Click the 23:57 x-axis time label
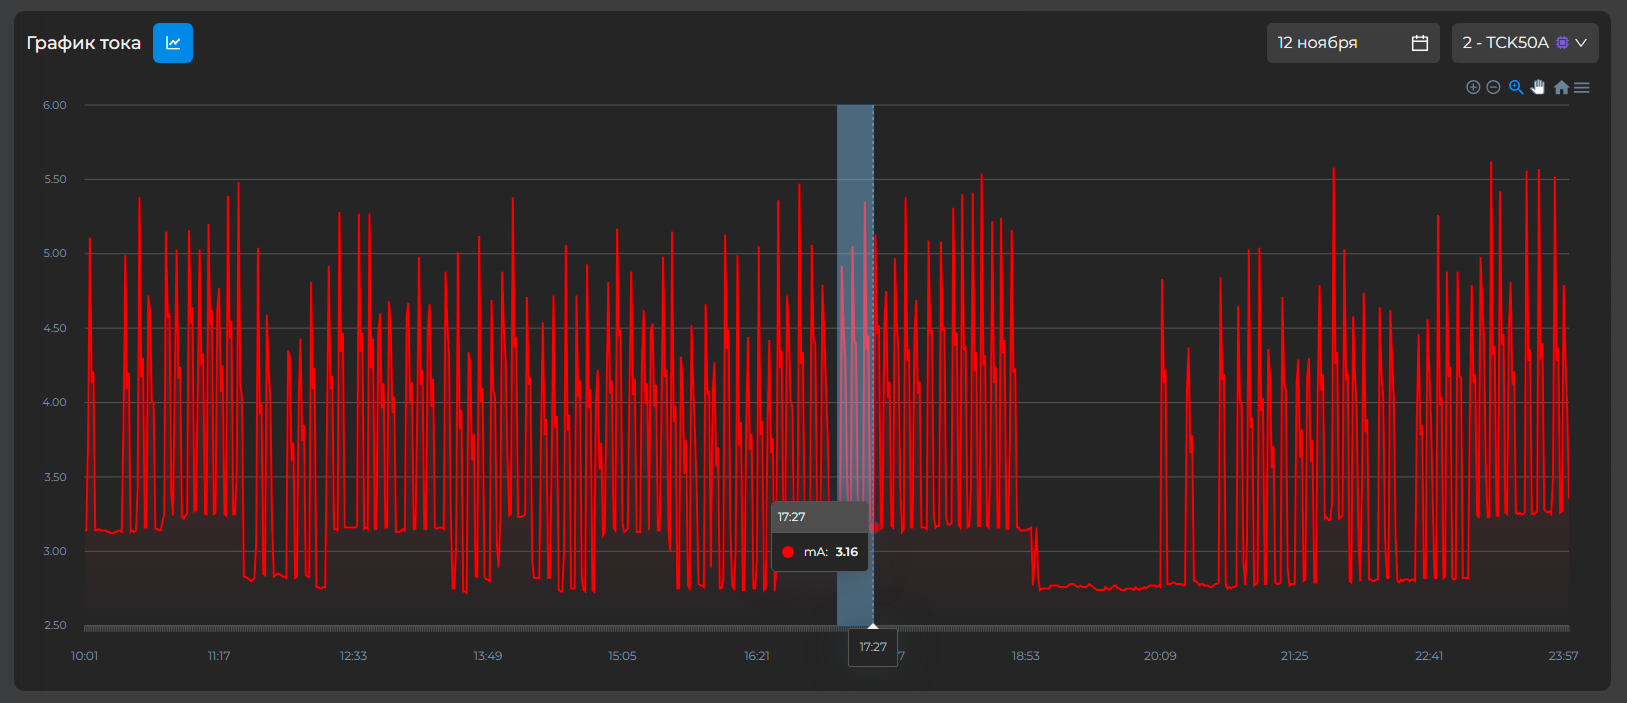 point(1563,656)
